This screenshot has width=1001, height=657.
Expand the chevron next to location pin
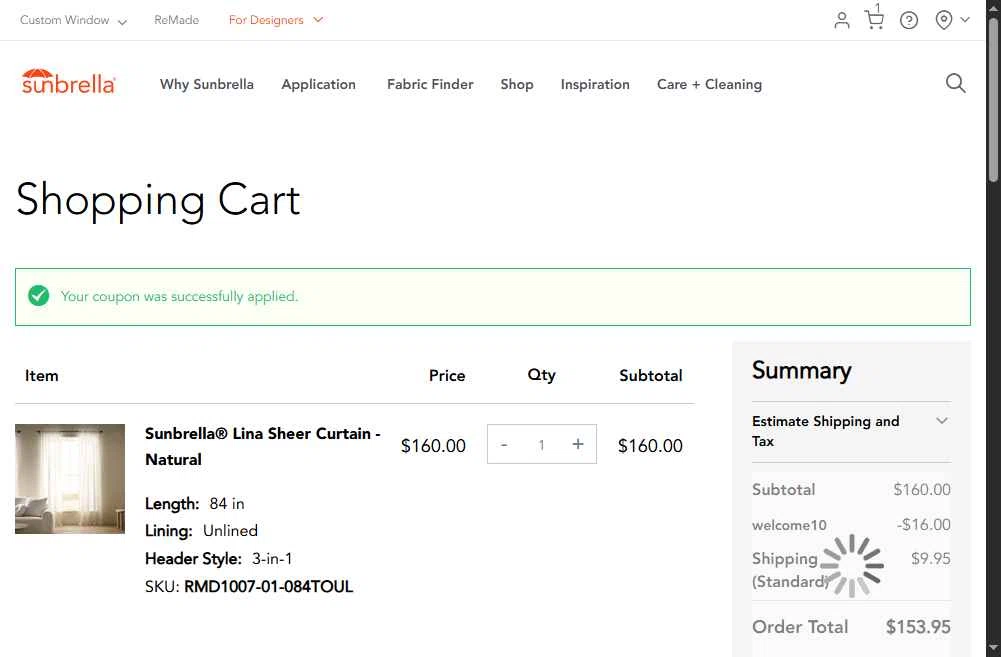coord(965,20)
